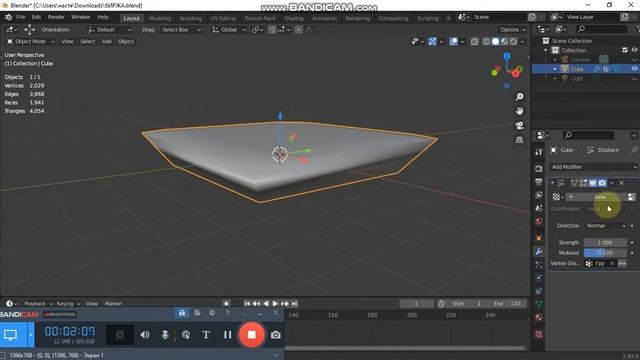640x360 pixels.
Task: Open the Physics properties tab icon
Action: (x=539, y=278)
